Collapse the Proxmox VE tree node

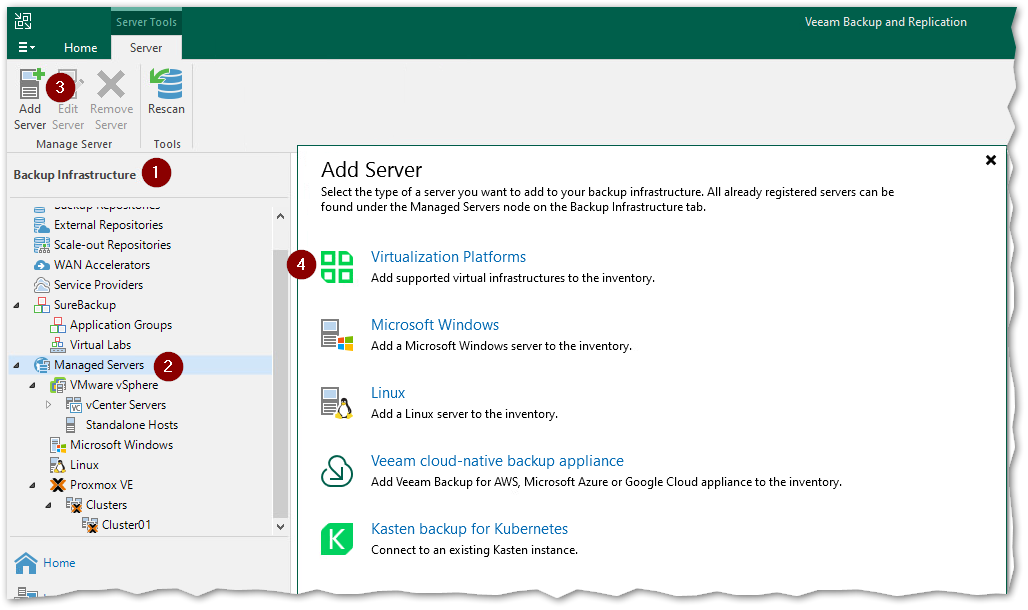click(33, 485)
